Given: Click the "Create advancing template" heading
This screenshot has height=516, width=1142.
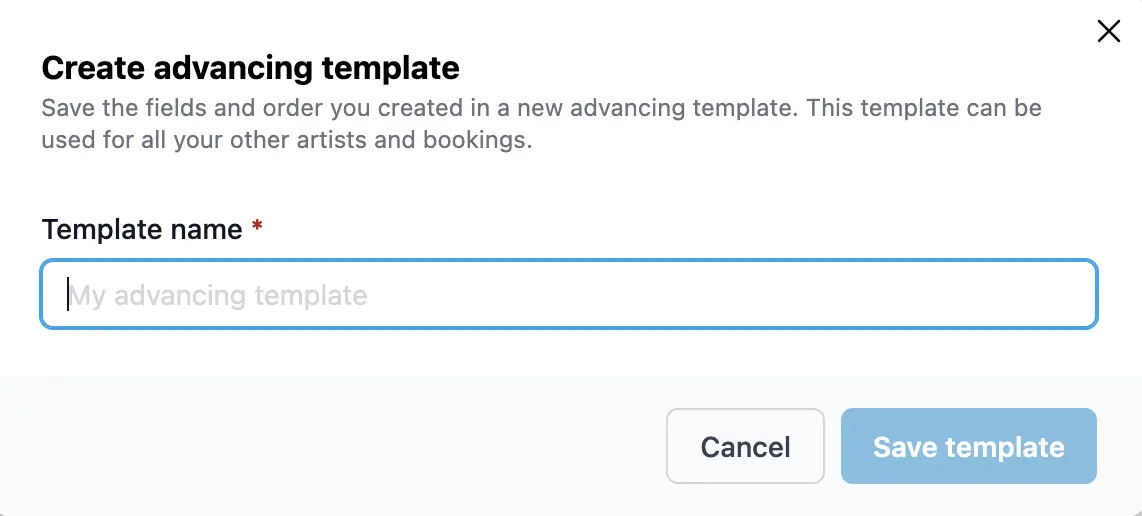Looking at the screenshot, I should pos(250,68).
